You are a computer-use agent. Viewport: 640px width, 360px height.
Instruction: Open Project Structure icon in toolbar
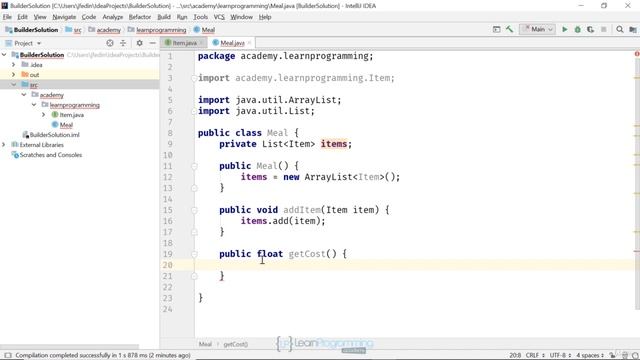pyautogui.click(x=633, y=29)
